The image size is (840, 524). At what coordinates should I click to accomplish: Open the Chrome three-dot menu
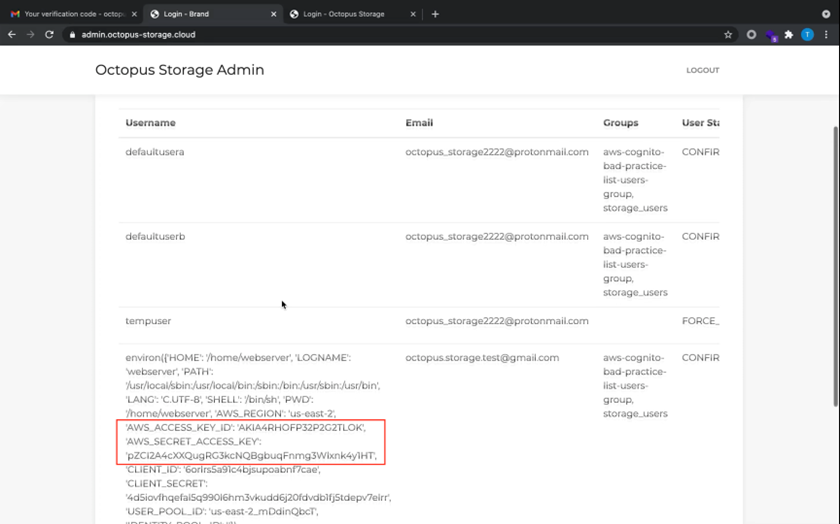826,34
